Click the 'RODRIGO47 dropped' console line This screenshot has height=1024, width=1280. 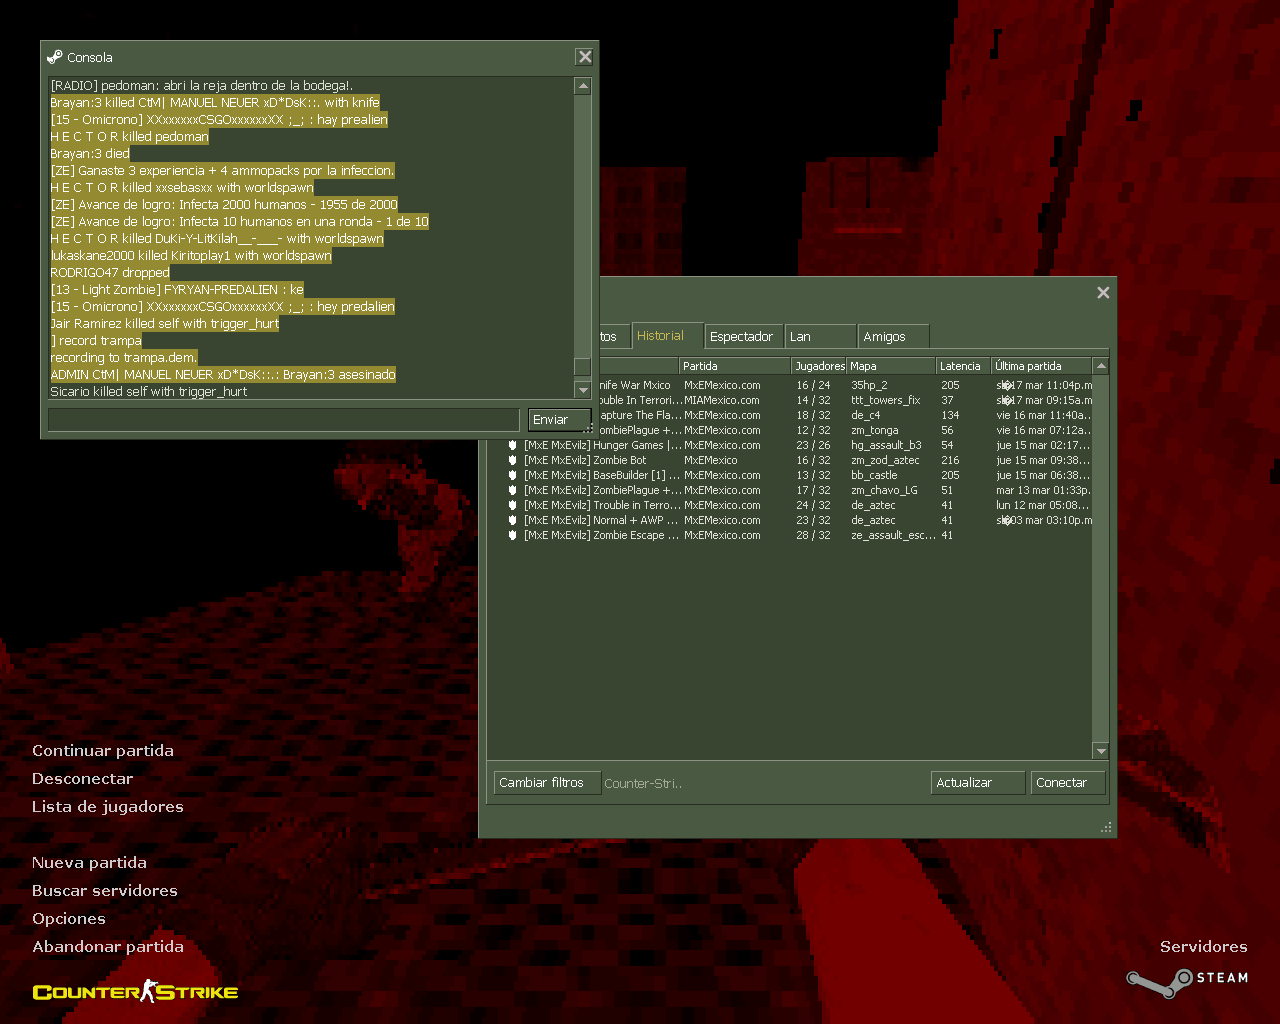[110, 273]
